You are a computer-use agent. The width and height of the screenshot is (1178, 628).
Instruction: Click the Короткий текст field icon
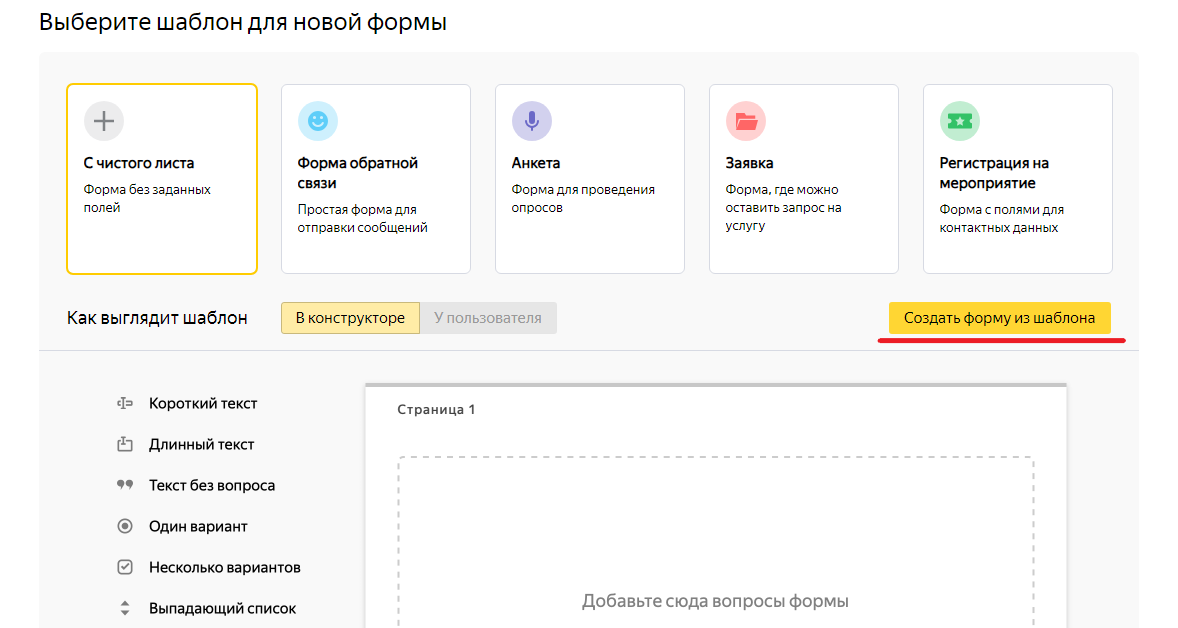[x=125, y=403]
